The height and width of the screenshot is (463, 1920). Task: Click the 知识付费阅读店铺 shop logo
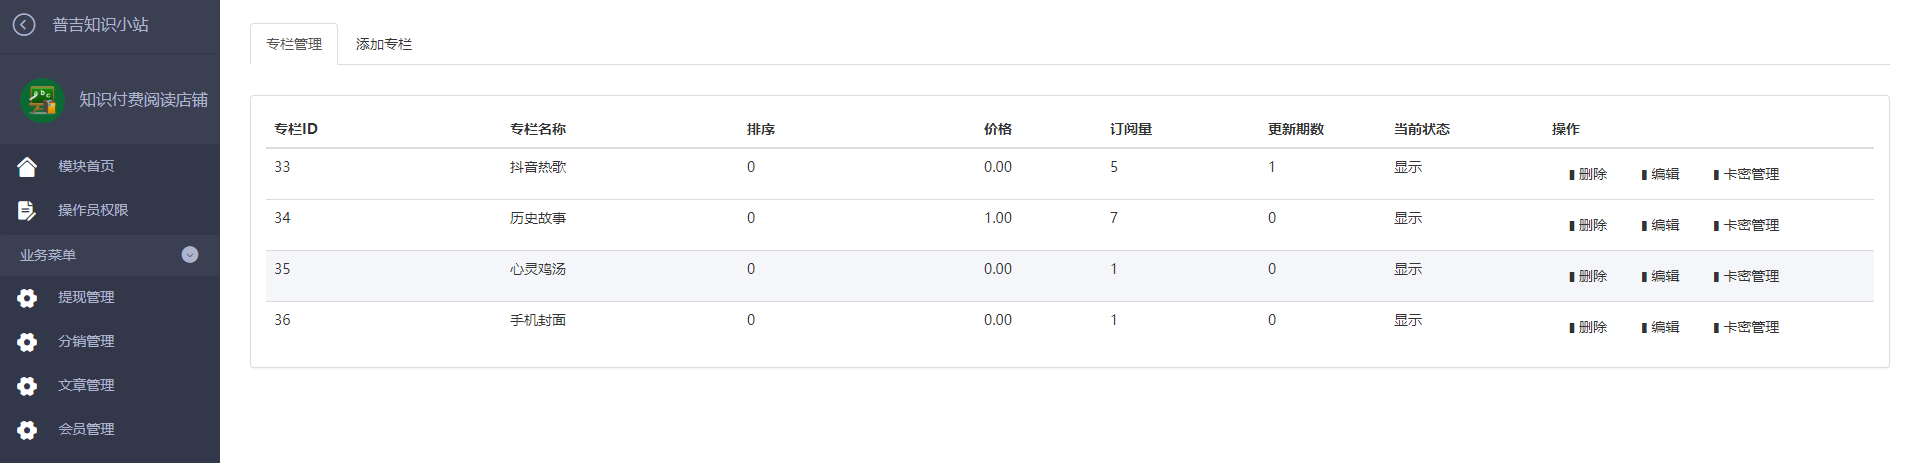click(x=43, y=100)
